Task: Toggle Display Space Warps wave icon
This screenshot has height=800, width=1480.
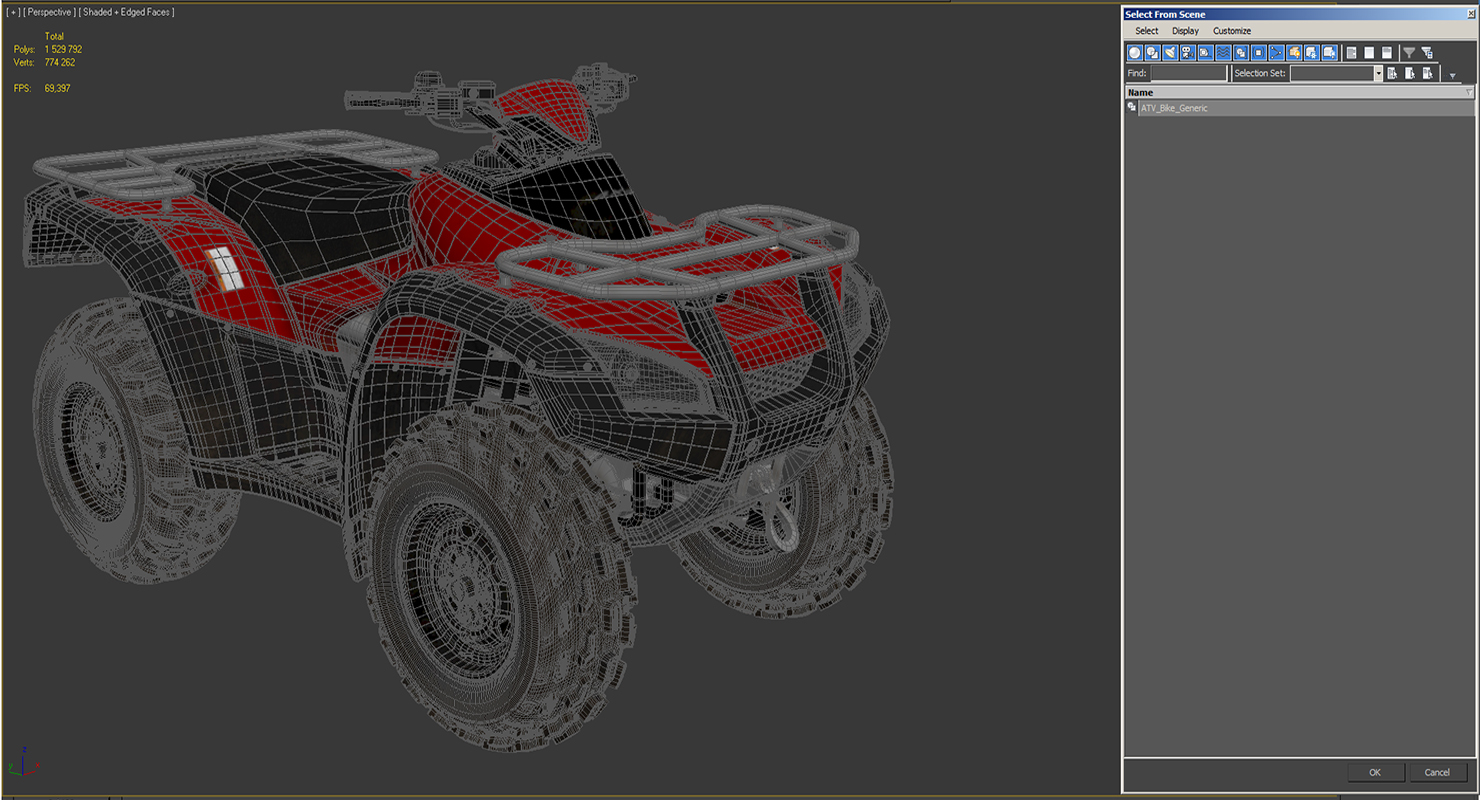Action: pyautogui.click(x=1223, y=52)
